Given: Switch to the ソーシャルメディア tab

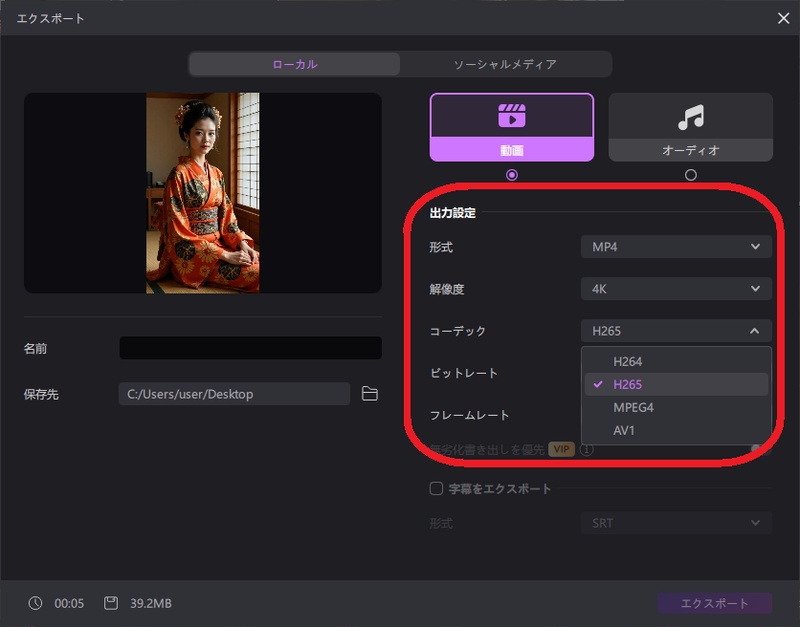Looking at the screenshot, I should point(506,63).
